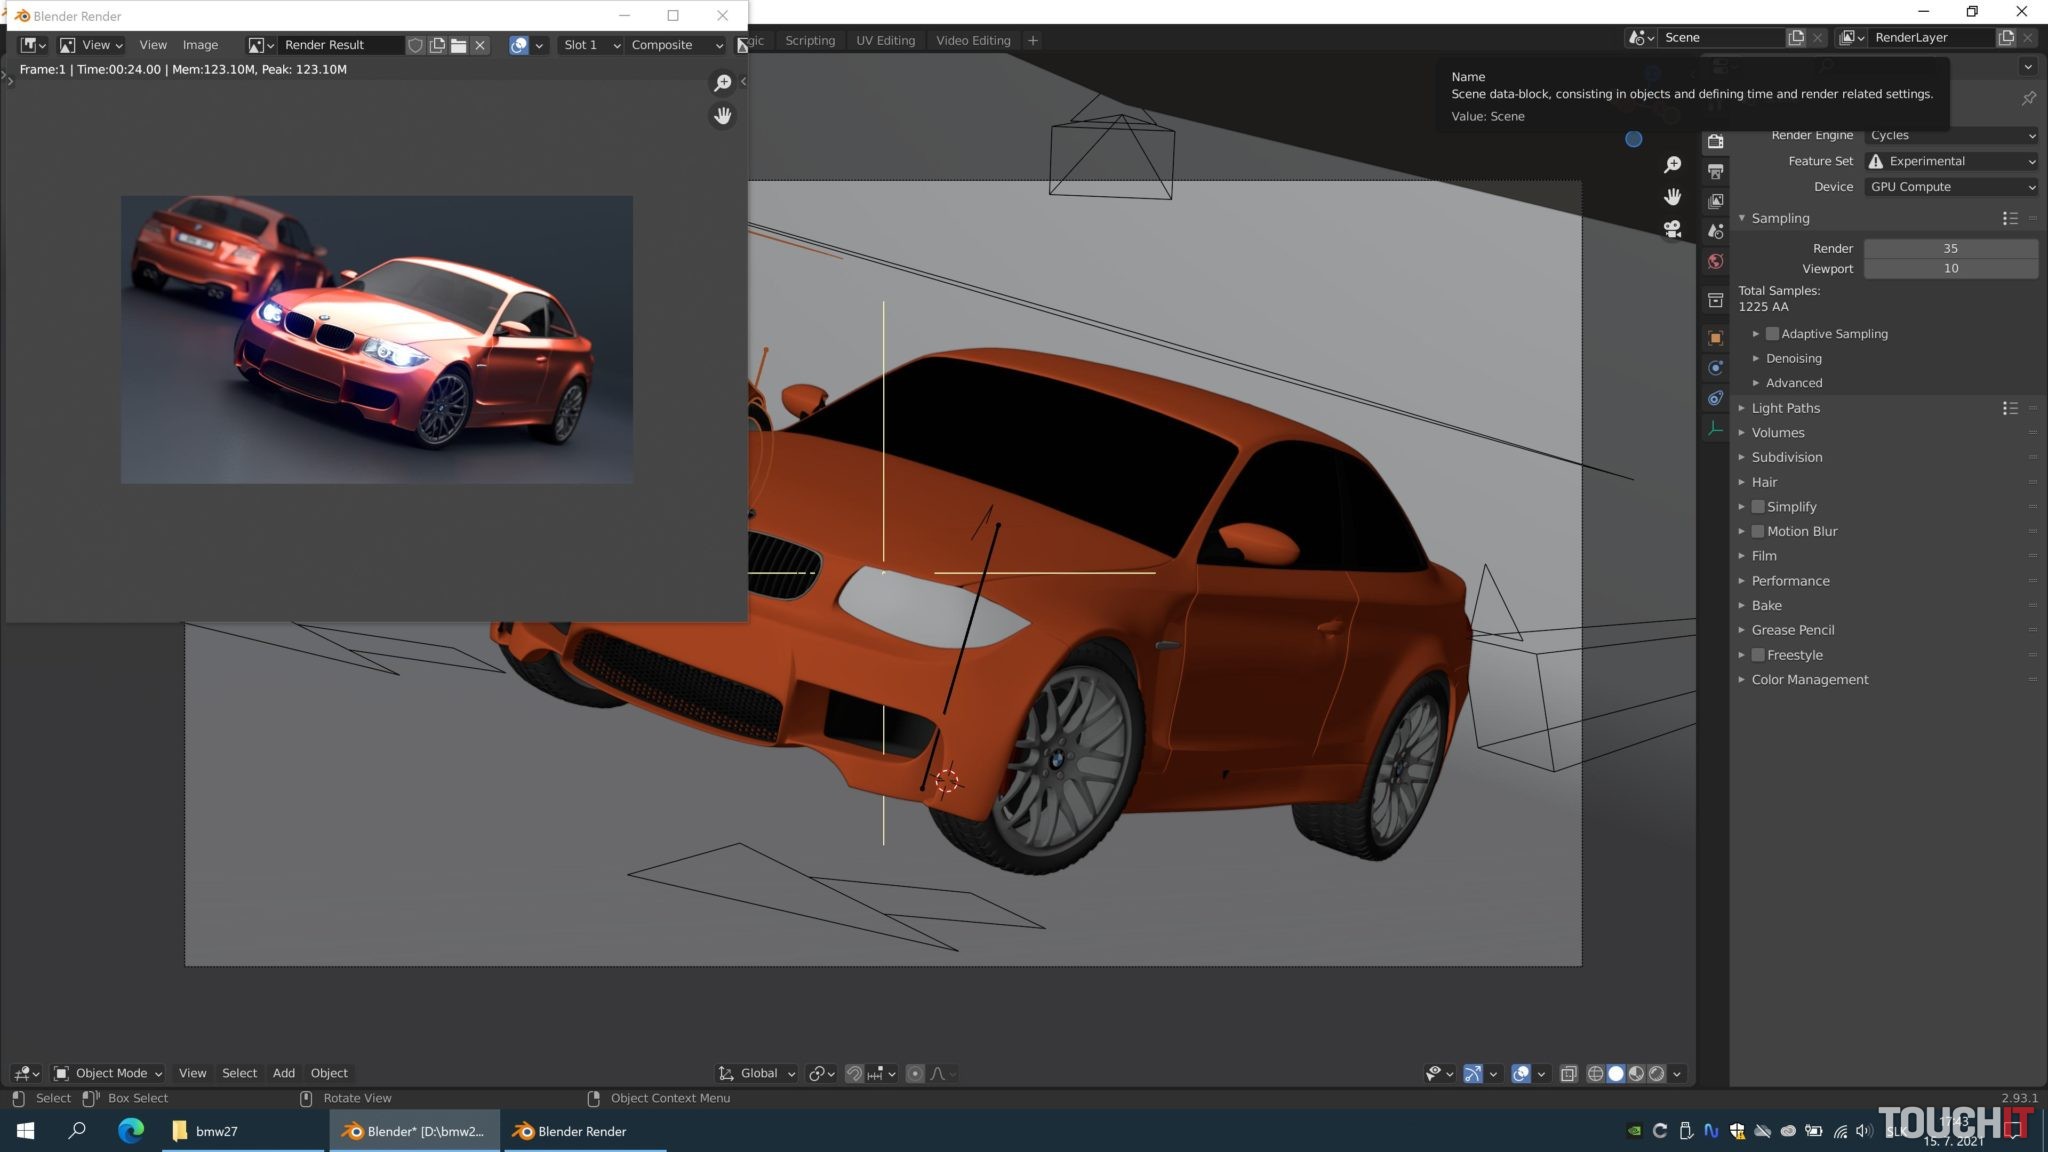
Task: Open the Output properties printer icon
Action: pyautogui.click(x=1715, y=171)
